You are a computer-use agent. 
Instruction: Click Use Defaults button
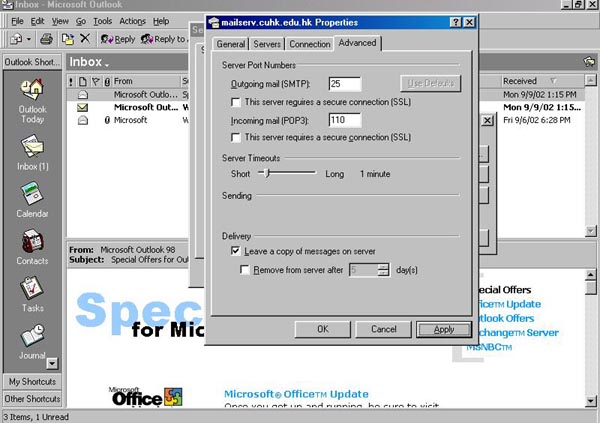[x=430, y=83]
